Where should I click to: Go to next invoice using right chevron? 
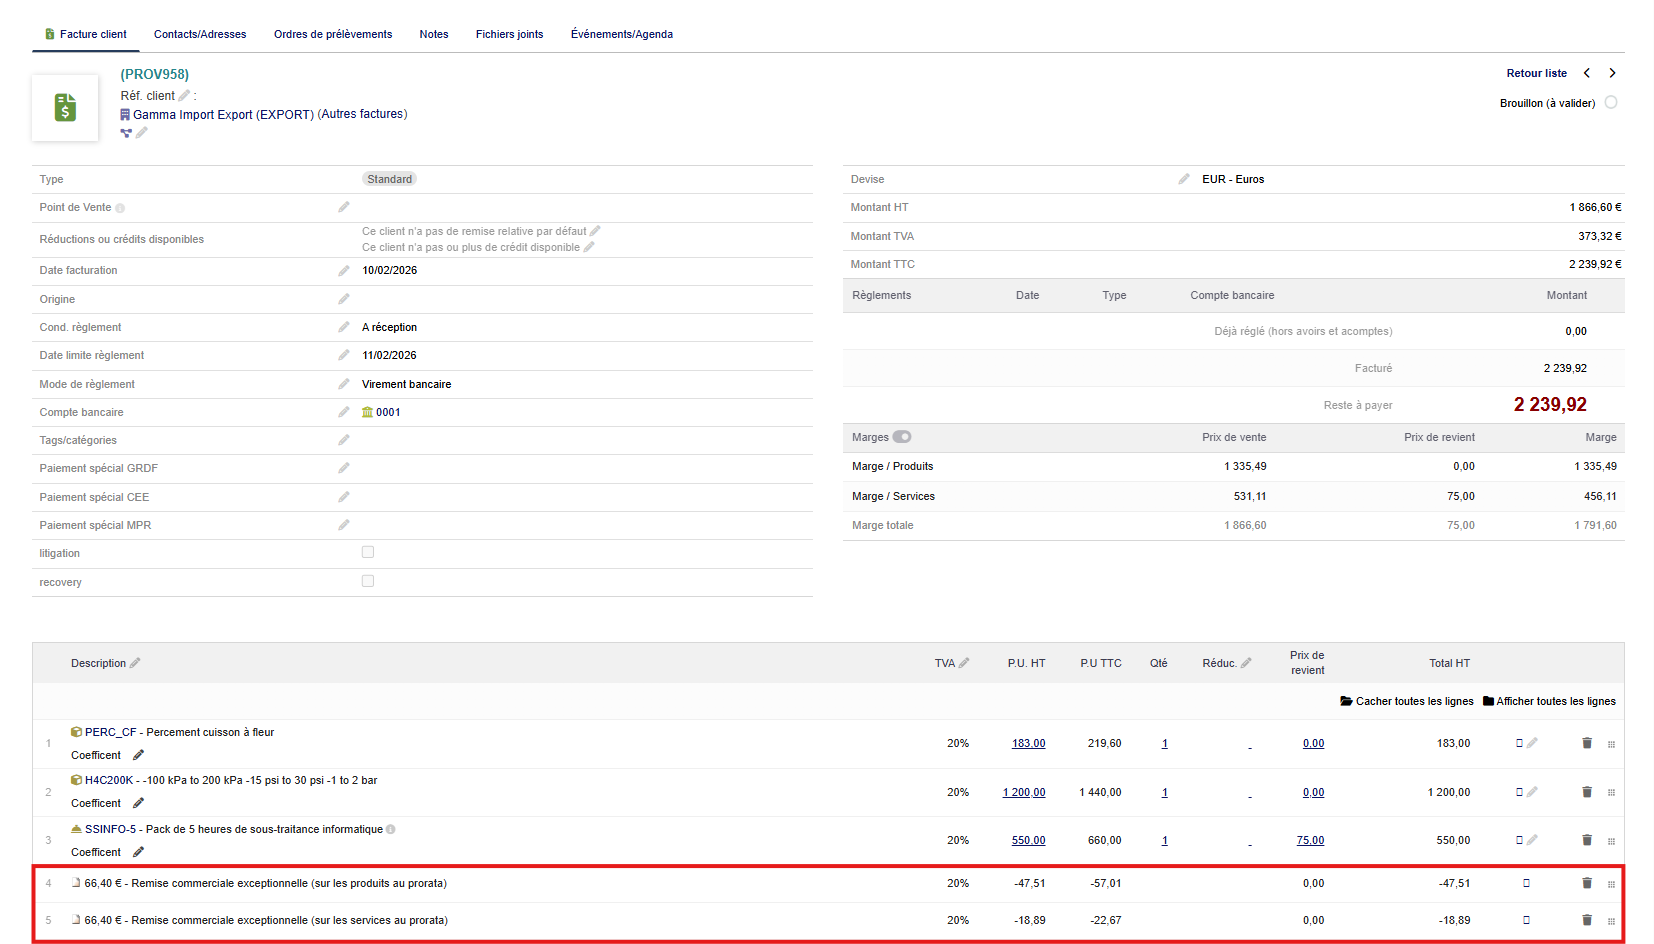(x=1612, y=73)
